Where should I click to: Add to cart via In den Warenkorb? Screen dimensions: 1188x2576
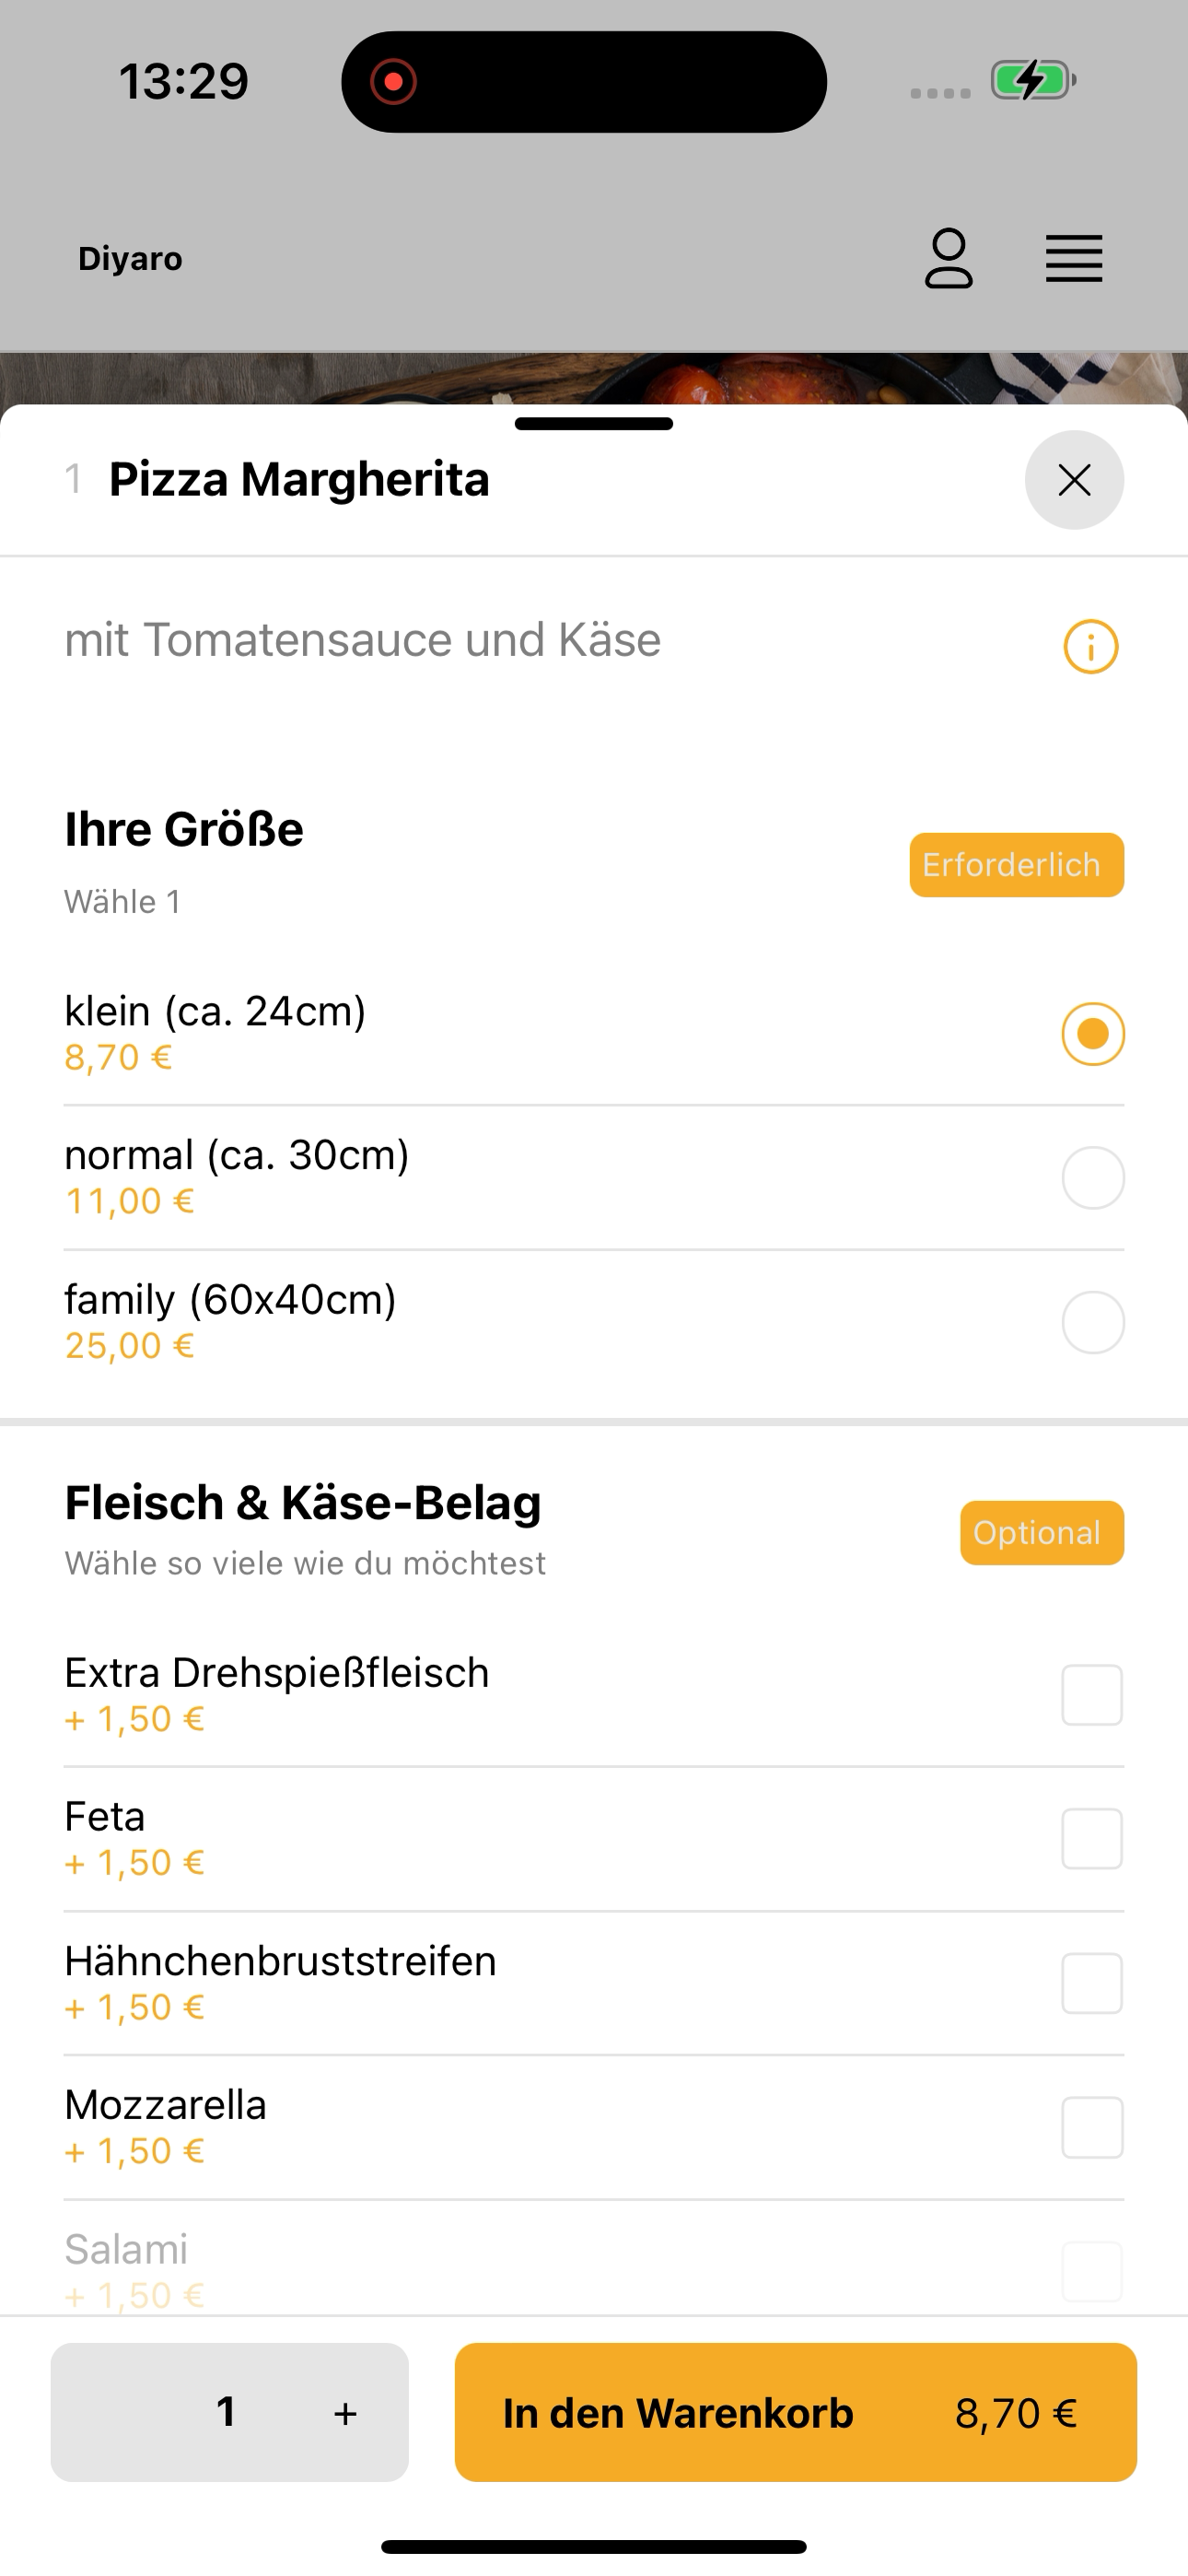coord(796,2412)
